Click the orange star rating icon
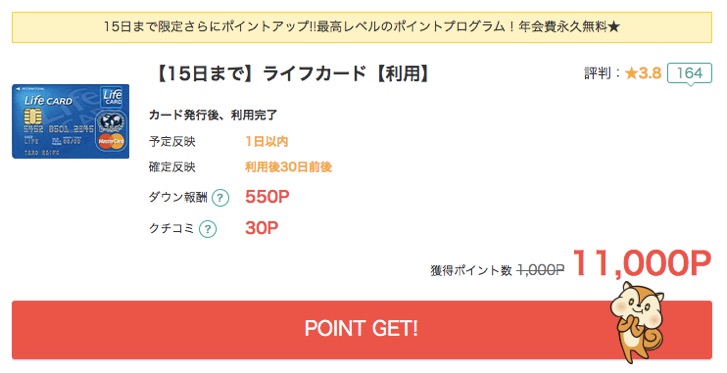 coord(631,73)
